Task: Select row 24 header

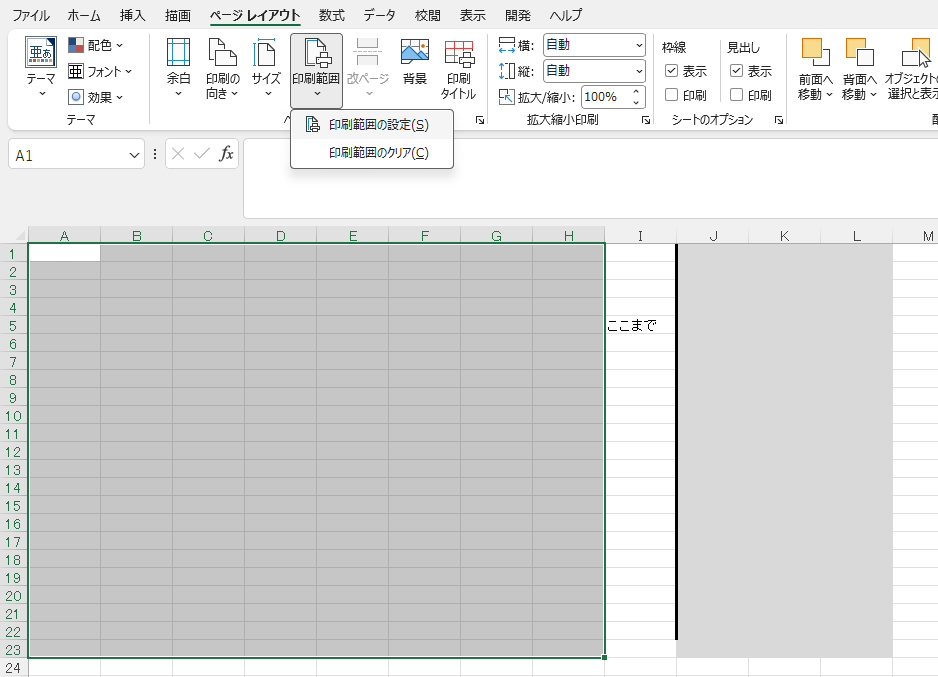Action: tap(13, 667)
